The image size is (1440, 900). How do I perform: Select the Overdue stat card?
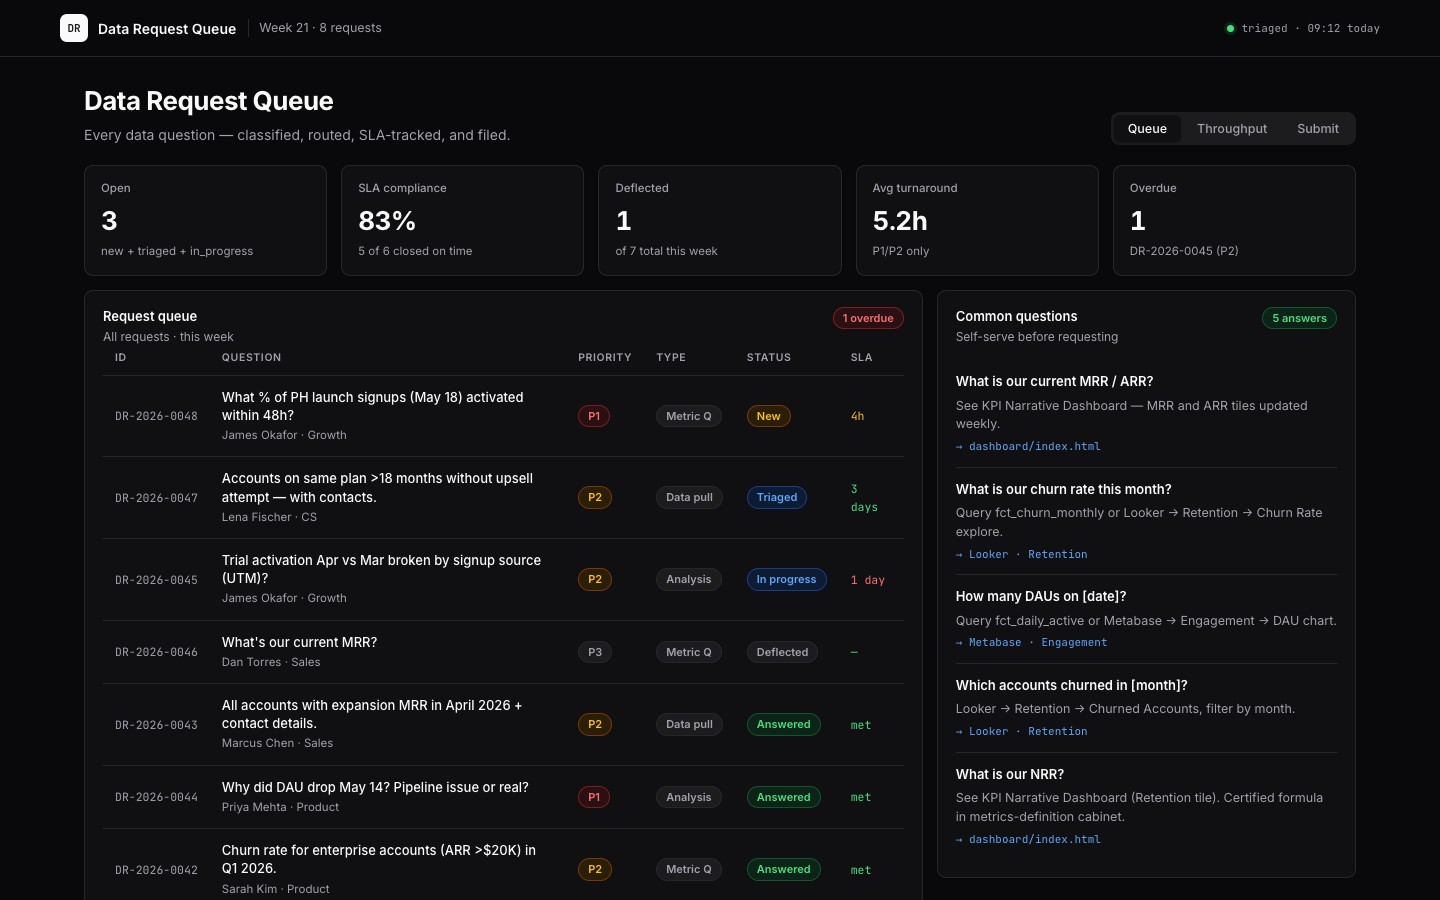click(x=1234, y=220)
